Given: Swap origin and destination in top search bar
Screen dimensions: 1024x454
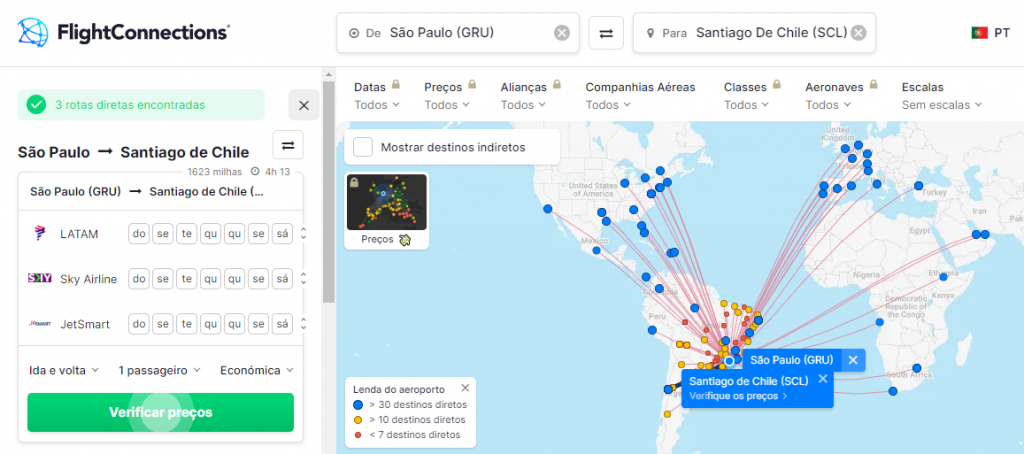Looking at the screenshot, I should click(x=606, y=33).
